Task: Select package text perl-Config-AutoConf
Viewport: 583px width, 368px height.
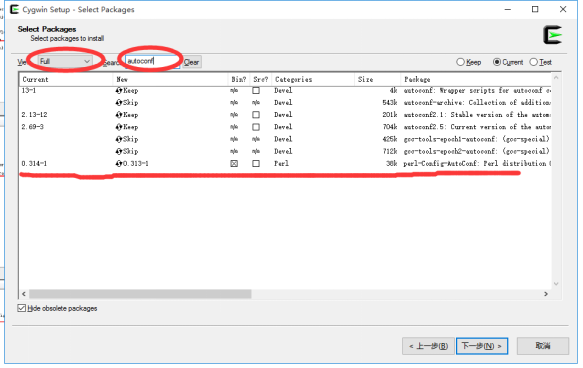Action: (x=477, y=164)
